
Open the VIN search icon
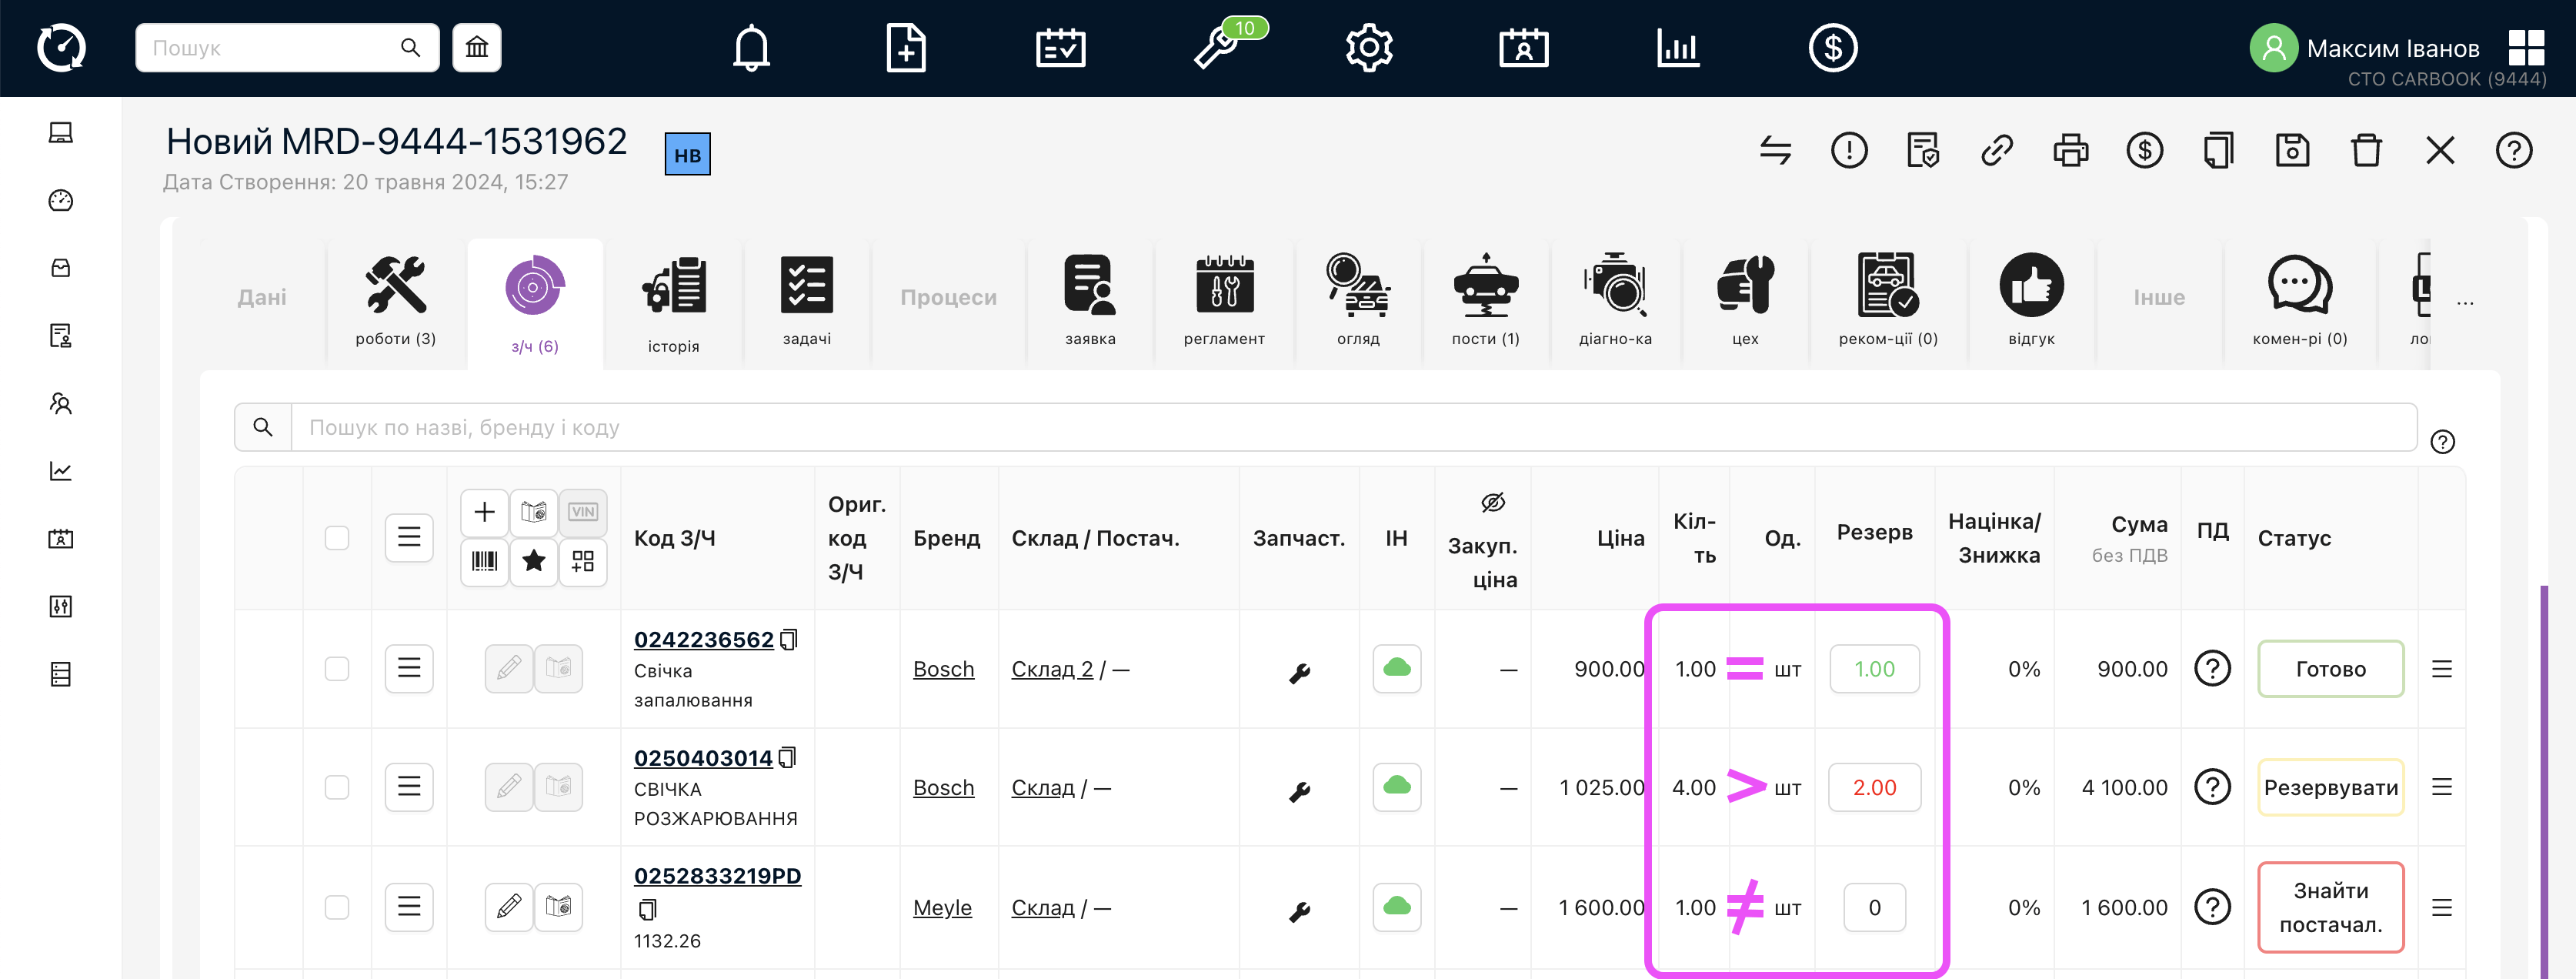[x=582, y=512]
